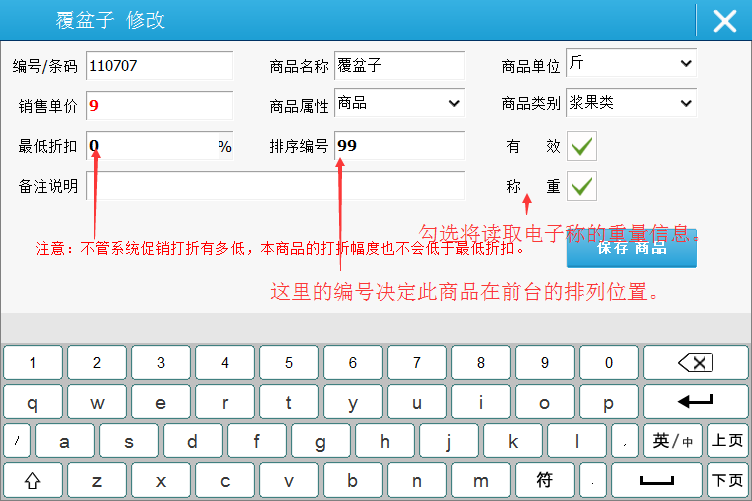The image size is (752, 501).
Task: Toggle the 称重 checkbox
Action: coord(582,186)
